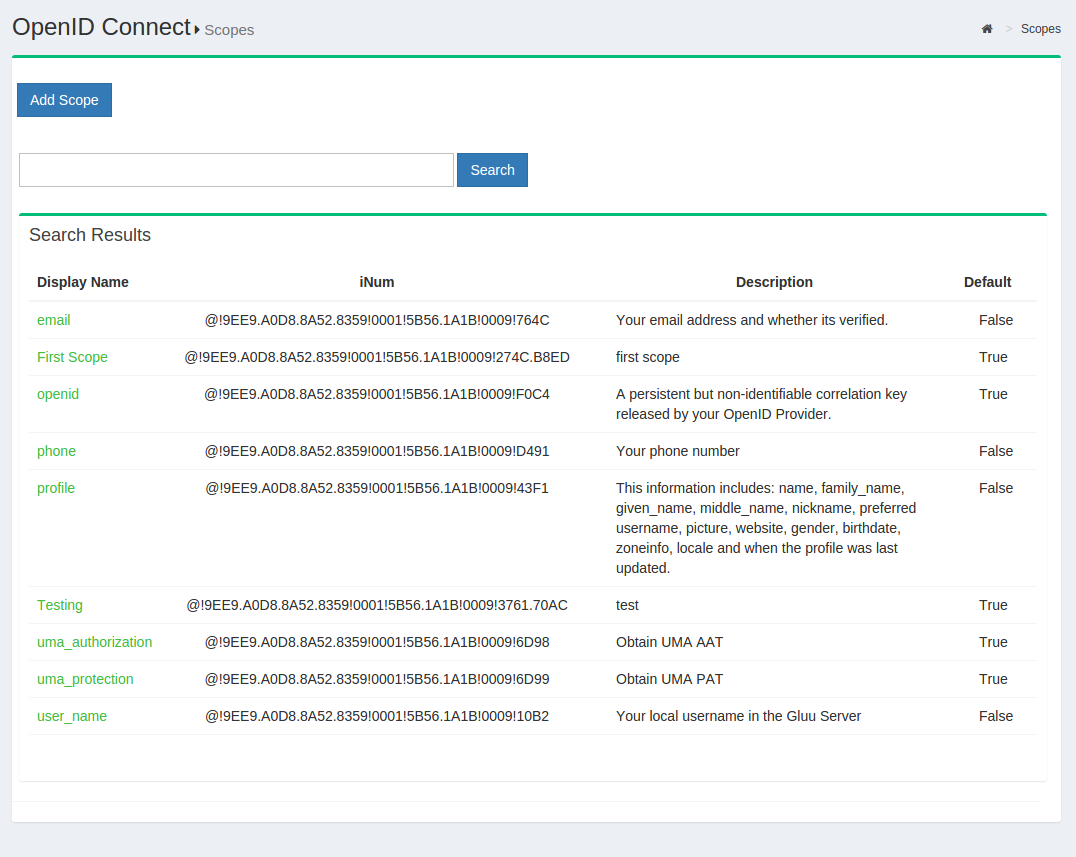Focus the scope search text field
Viewport: 1076px width, 857px height.
(x=236, y=170)
